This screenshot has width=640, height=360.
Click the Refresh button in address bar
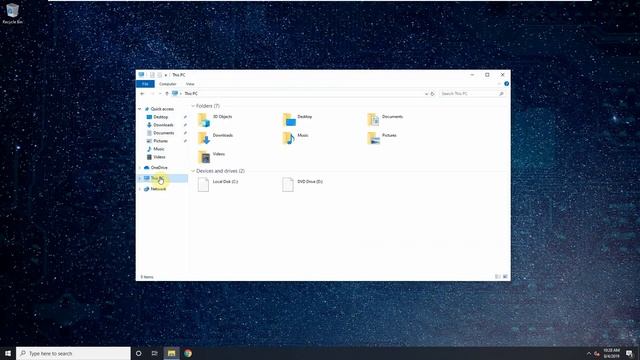pyautogui.click(x=433, y=93)
